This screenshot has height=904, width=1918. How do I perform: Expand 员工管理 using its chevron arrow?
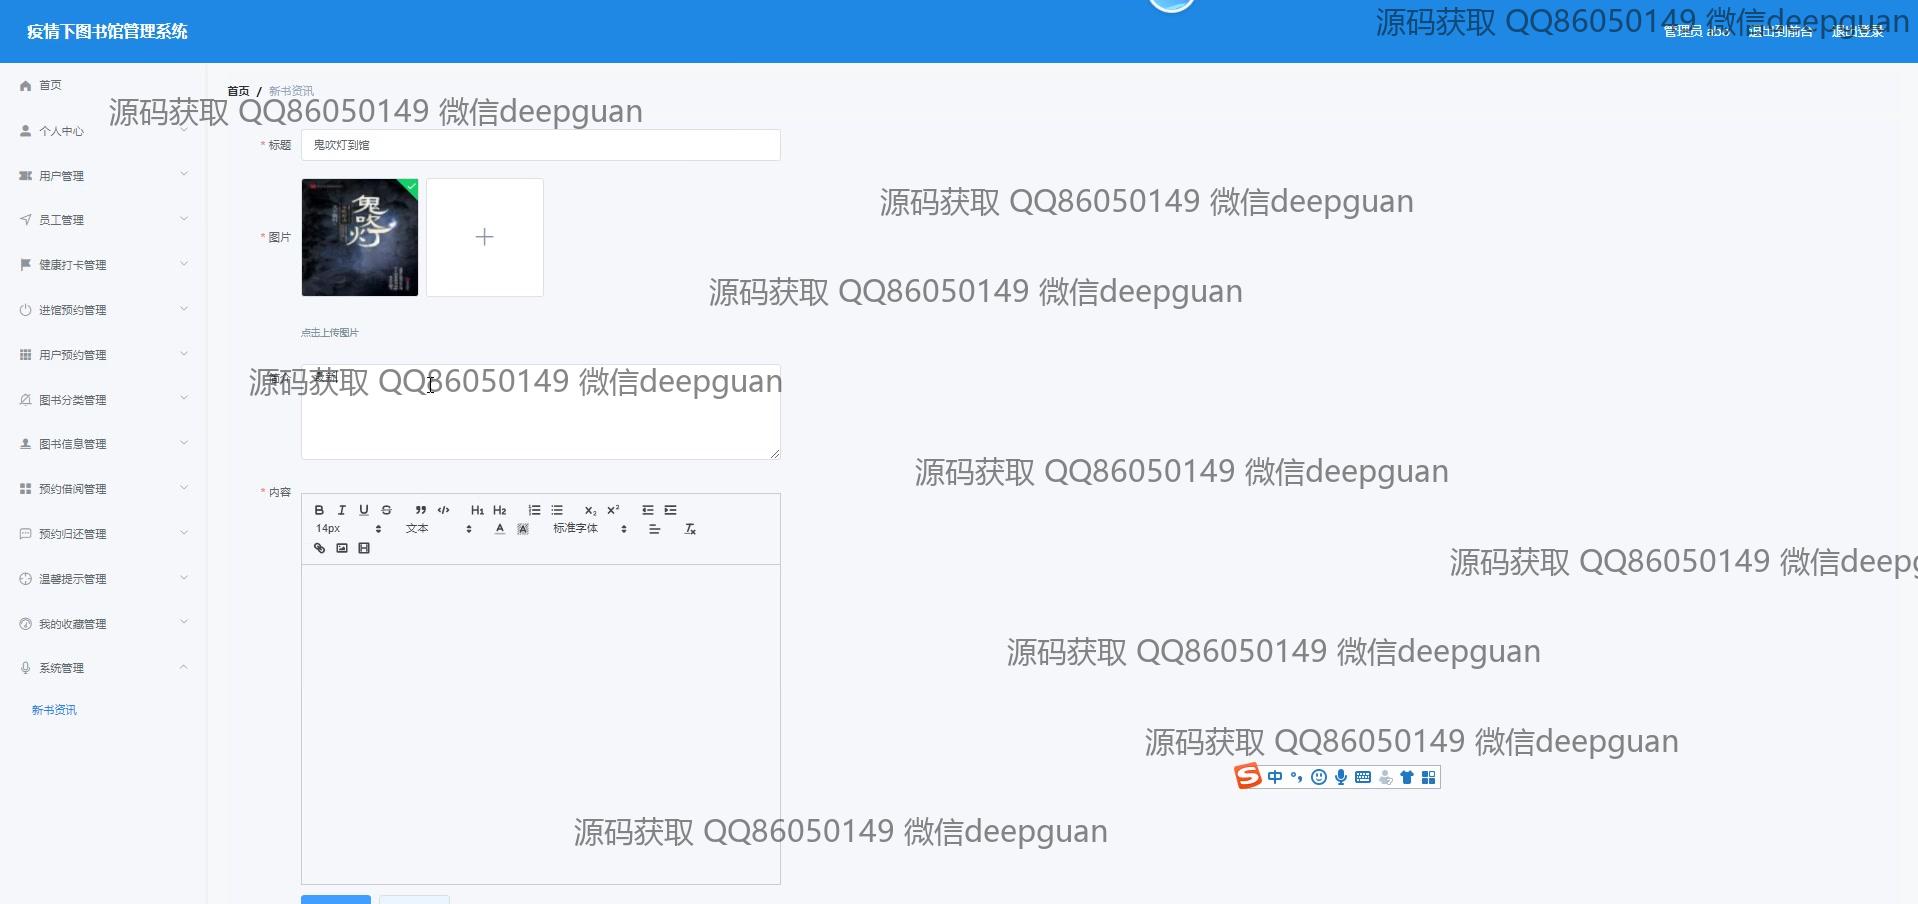[184, 220]
